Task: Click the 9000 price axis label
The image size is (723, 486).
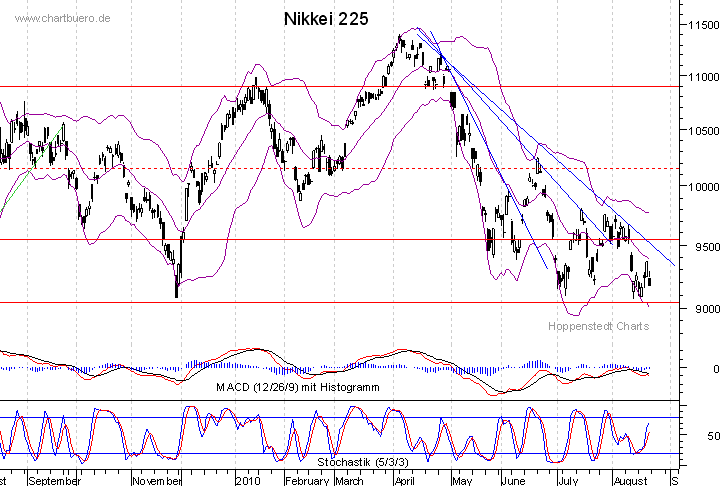Action: (708, 309)
